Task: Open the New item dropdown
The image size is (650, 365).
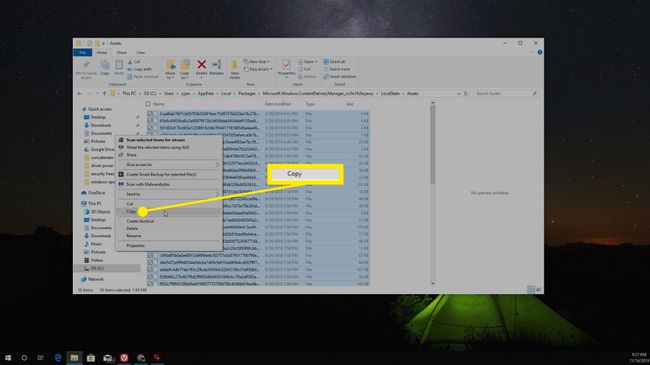Action: pyautogui.click(x=257, y=62)
